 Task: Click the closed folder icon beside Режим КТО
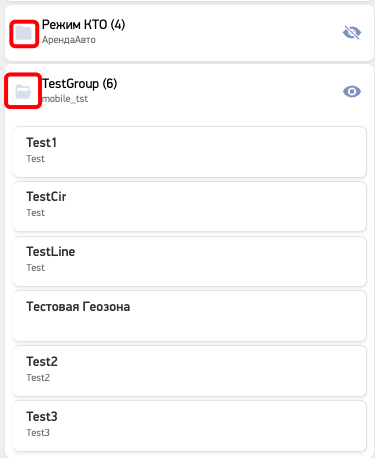point(24,33)
